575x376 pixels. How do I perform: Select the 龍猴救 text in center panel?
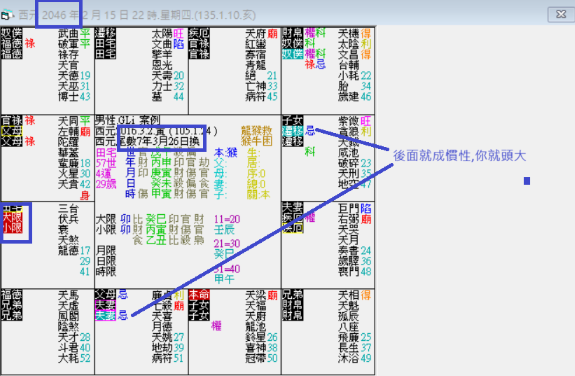coord(256,130)
